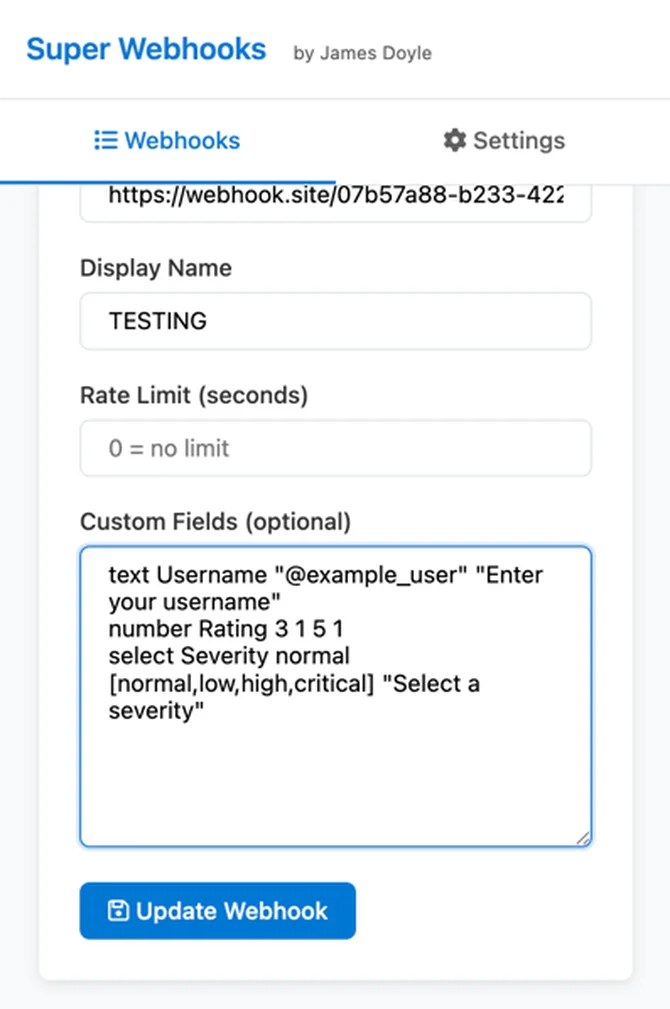This screenshot has width=670, height=1009.
Task: Open the Super Webhooks heading link
Action: pyautogui.click(x=146, y=49)
